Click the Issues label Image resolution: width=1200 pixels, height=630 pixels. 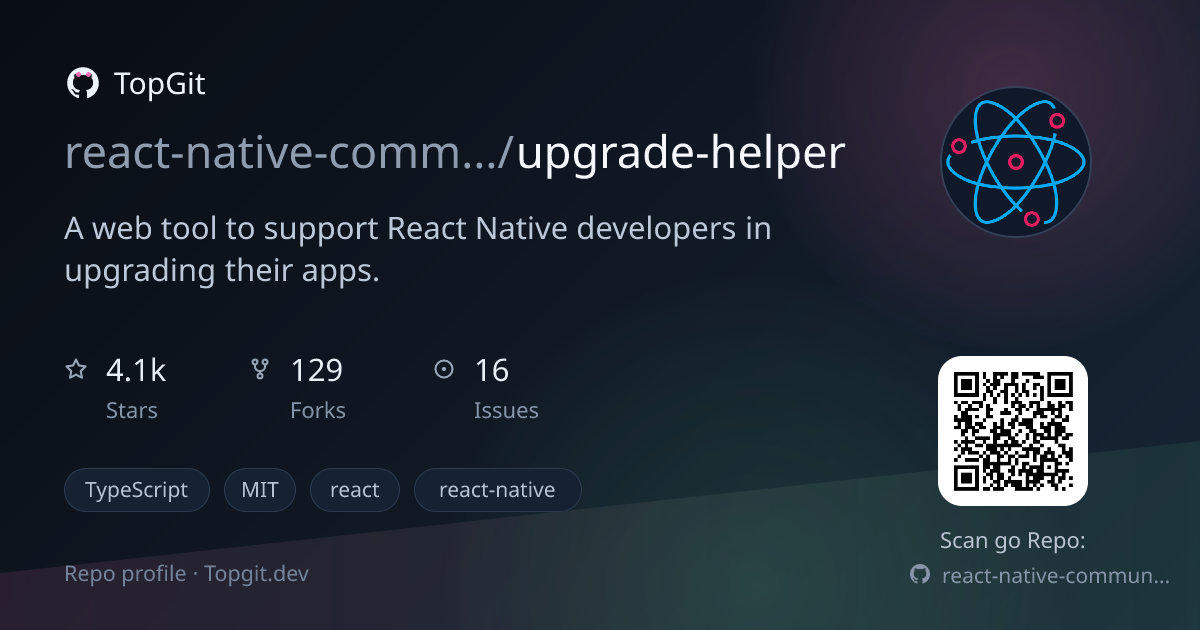(x=506, y=410)
